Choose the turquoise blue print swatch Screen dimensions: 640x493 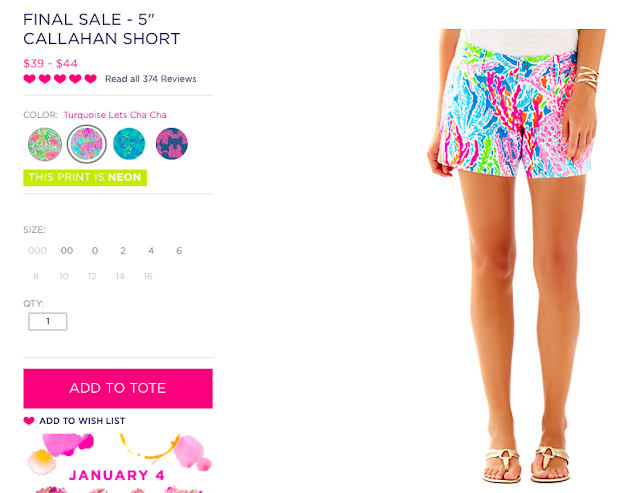pos(129,144)
